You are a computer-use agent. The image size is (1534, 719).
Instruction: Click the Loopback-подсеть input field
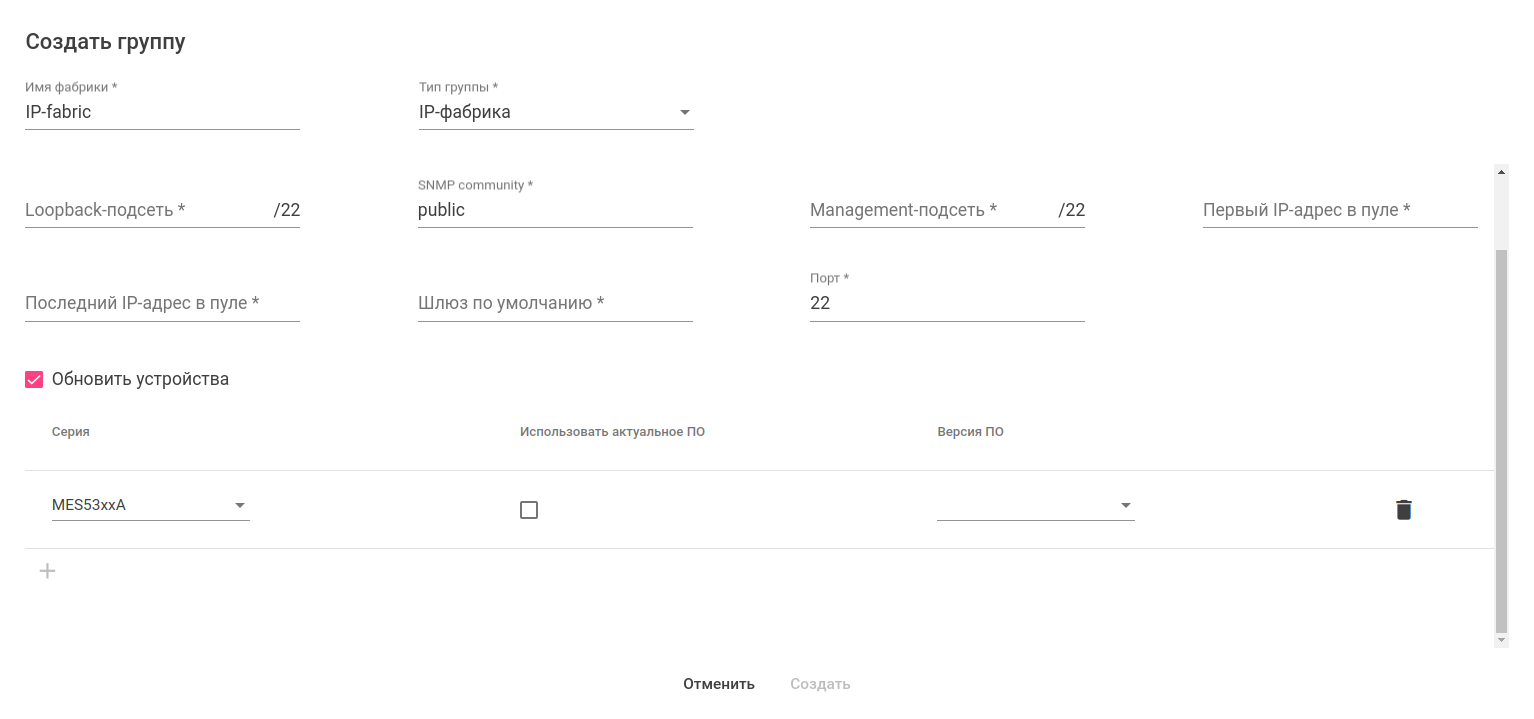(145, 210)
